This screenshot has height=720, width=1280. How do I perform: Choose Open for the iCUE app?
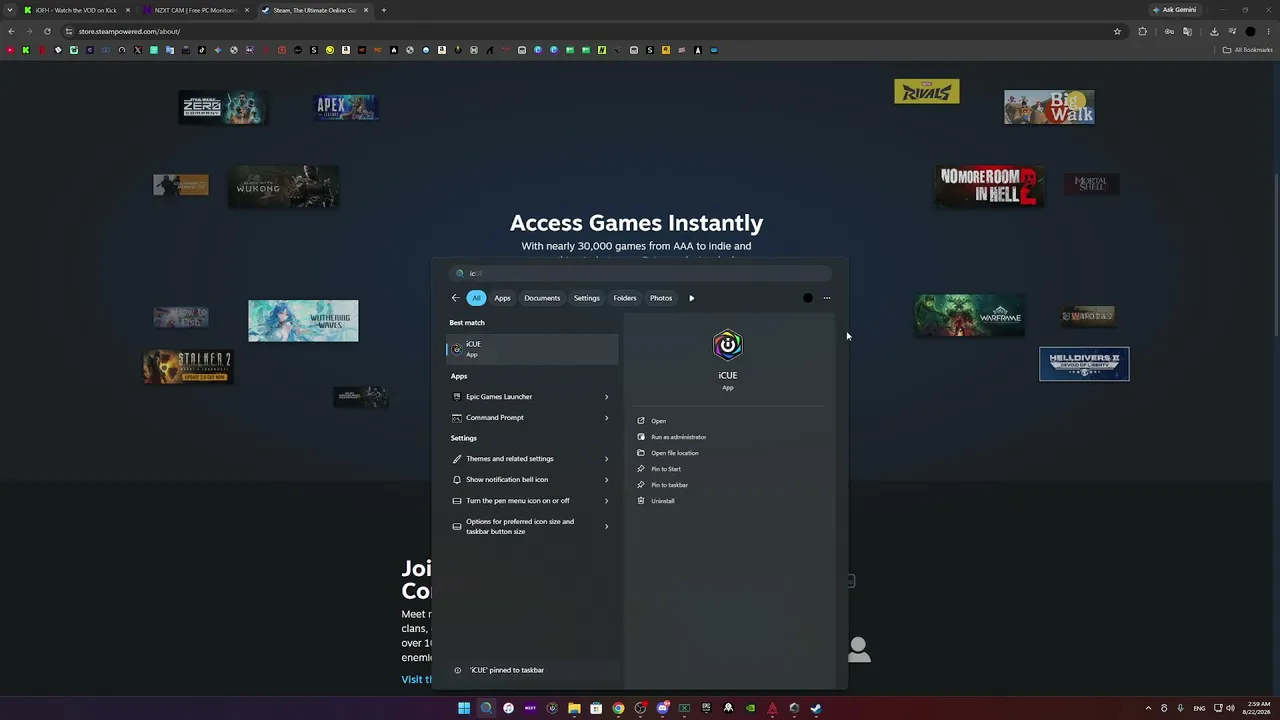(657, 421)
